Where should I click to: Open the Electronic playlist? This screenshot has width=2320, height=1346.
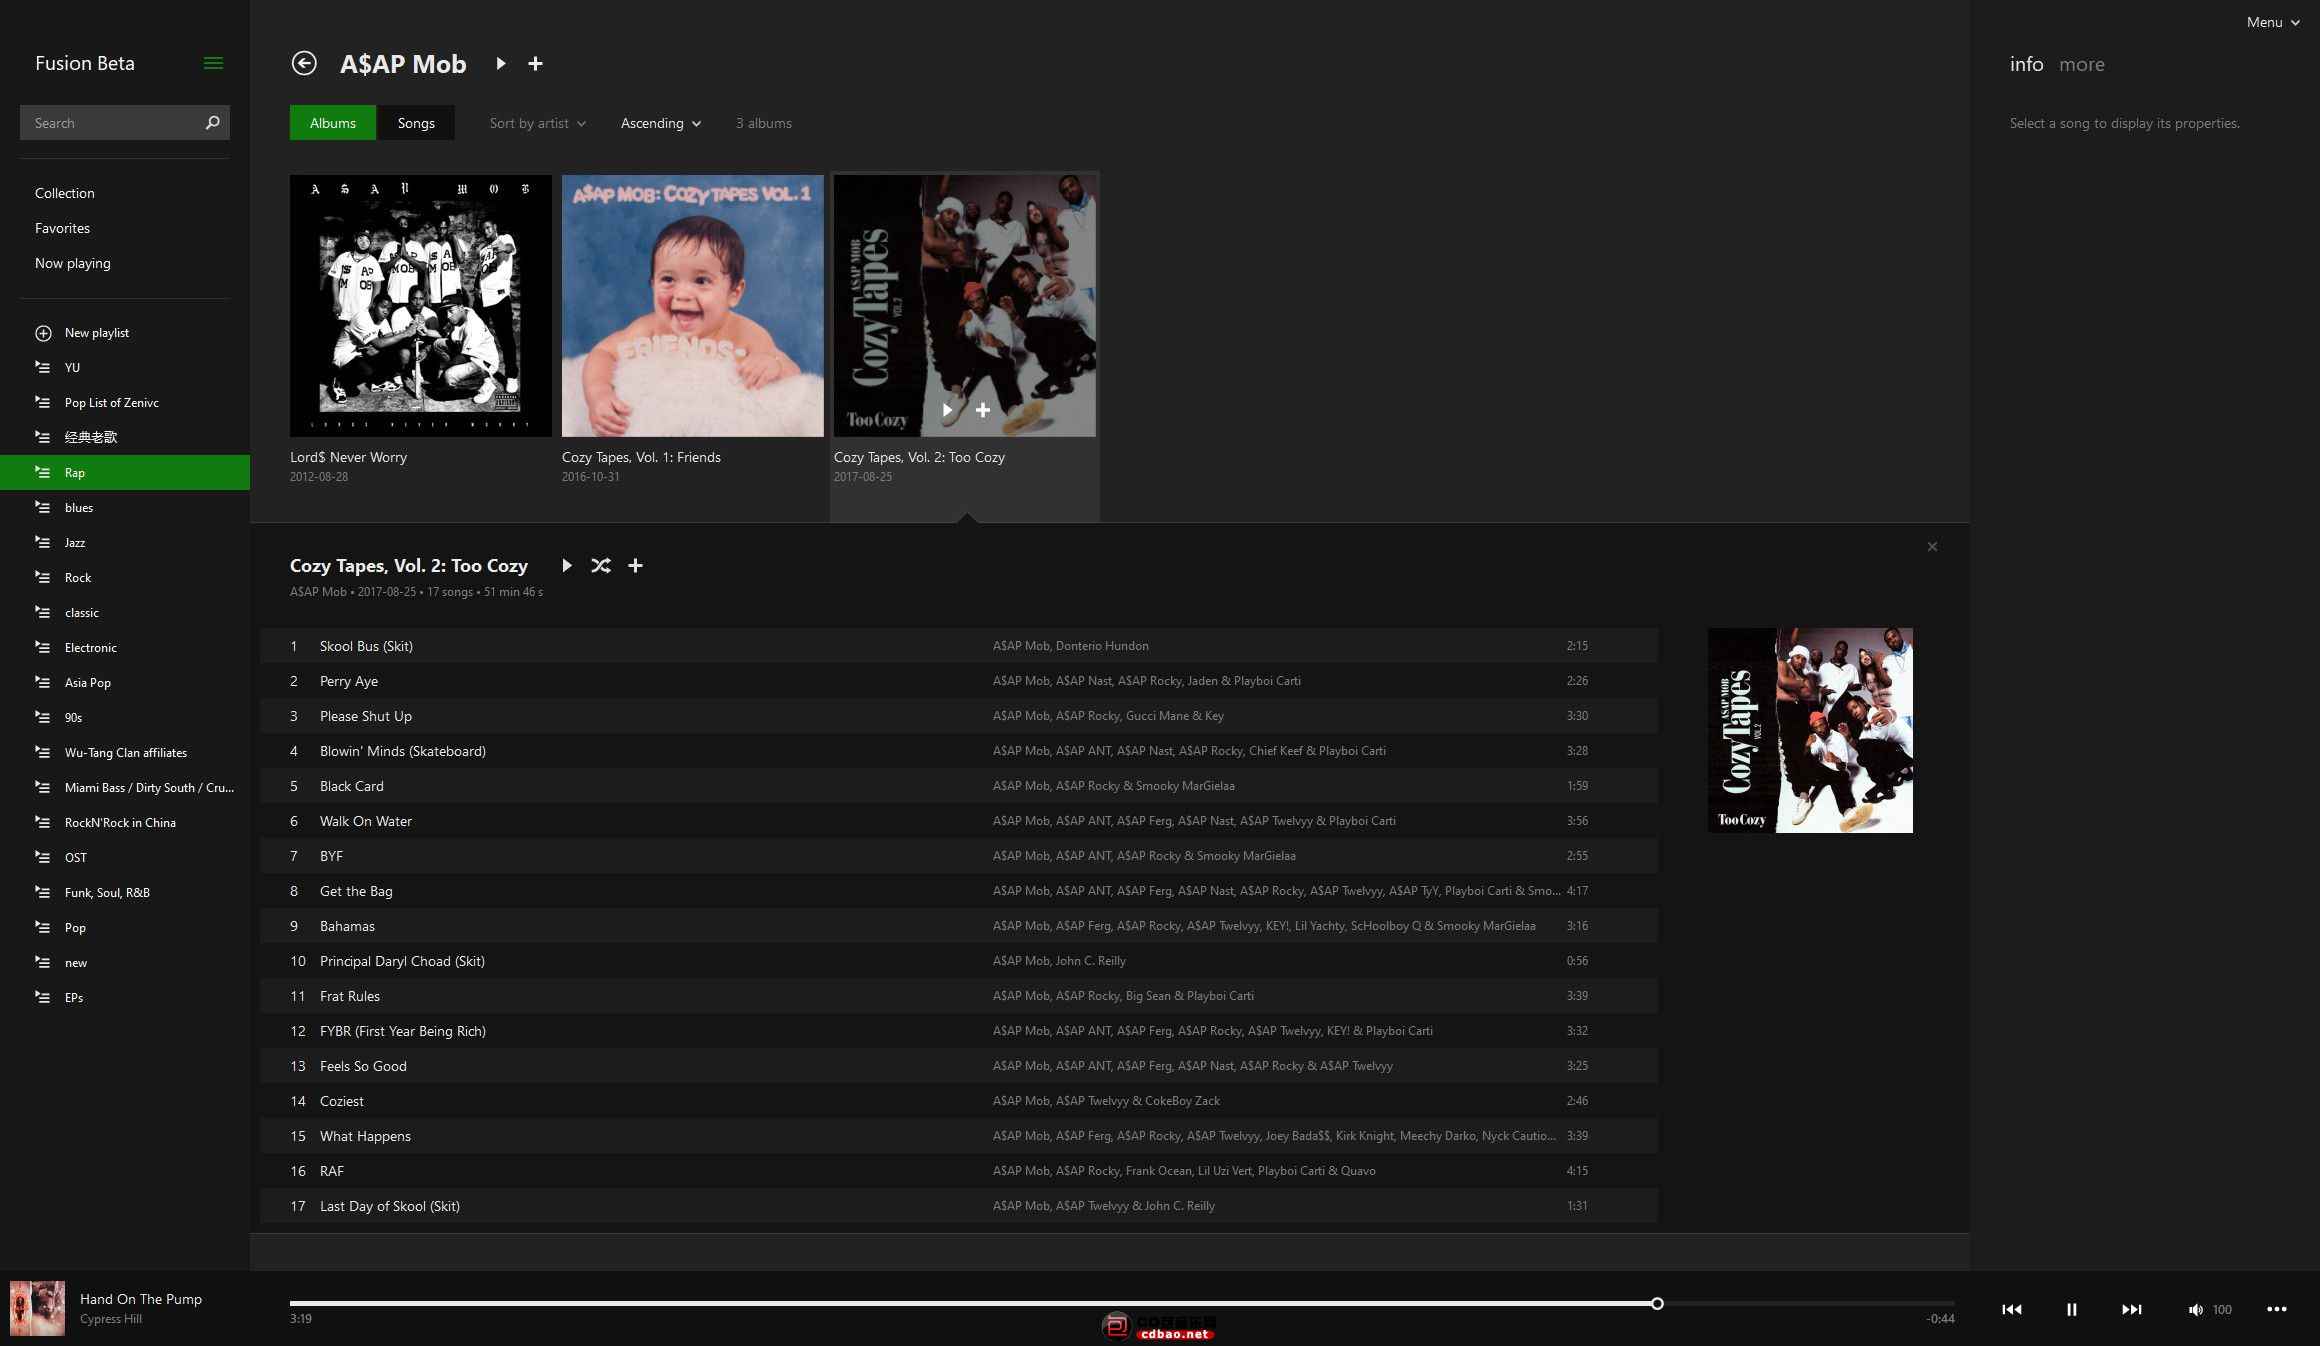click(x=125, y=648)
